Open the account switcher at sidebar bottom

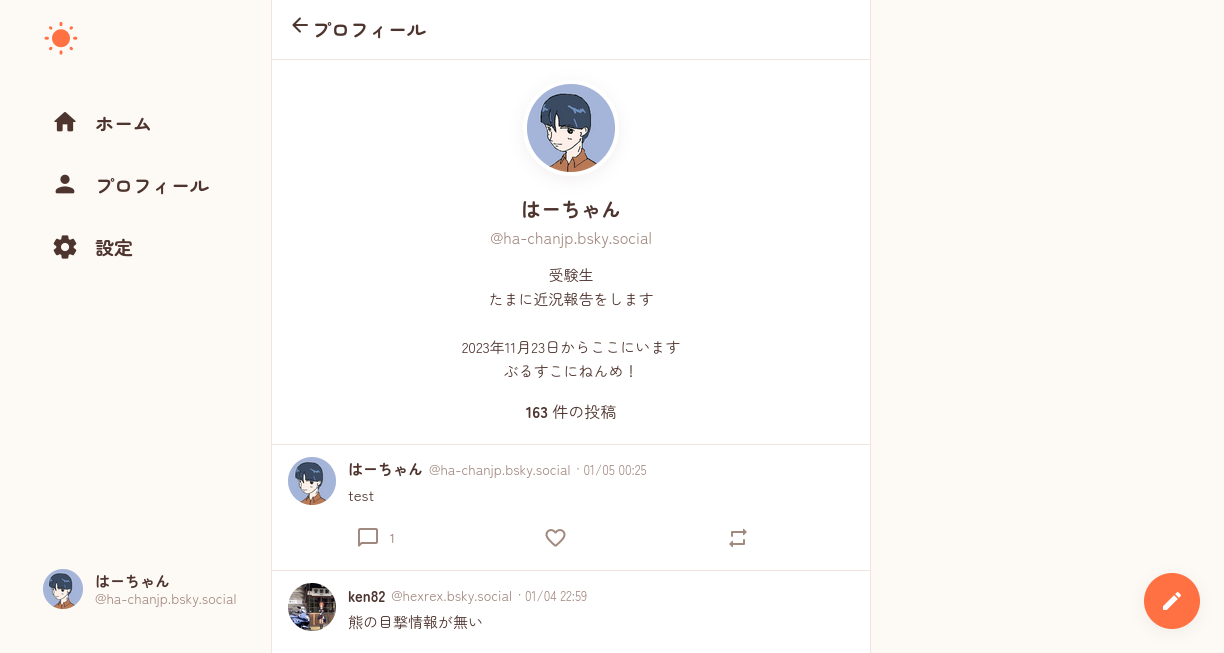140,589
